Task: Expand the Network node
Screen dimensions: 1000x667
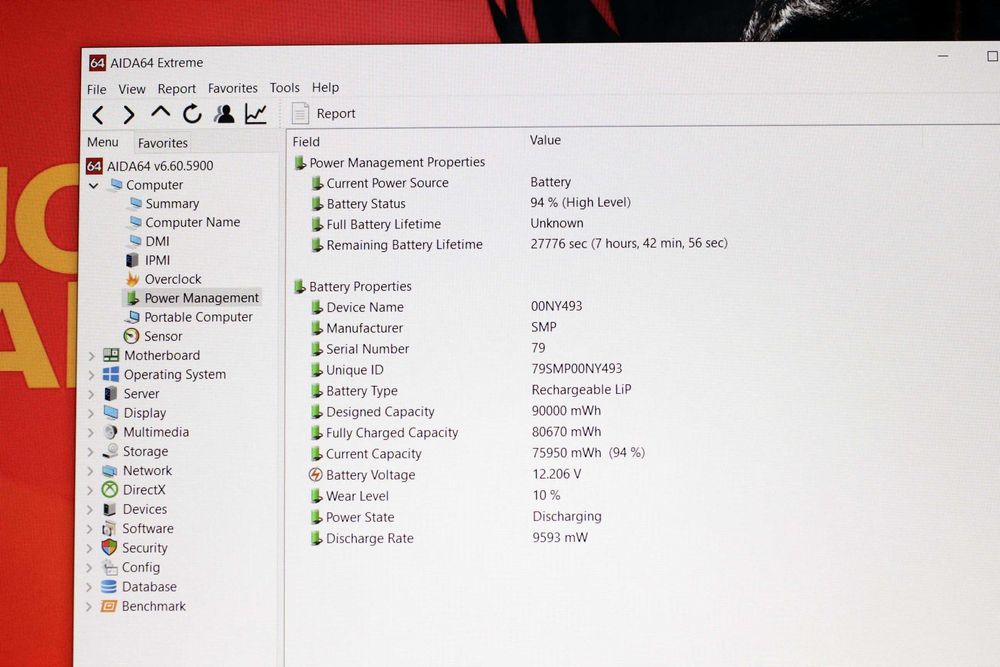Action: pos(91,471)
